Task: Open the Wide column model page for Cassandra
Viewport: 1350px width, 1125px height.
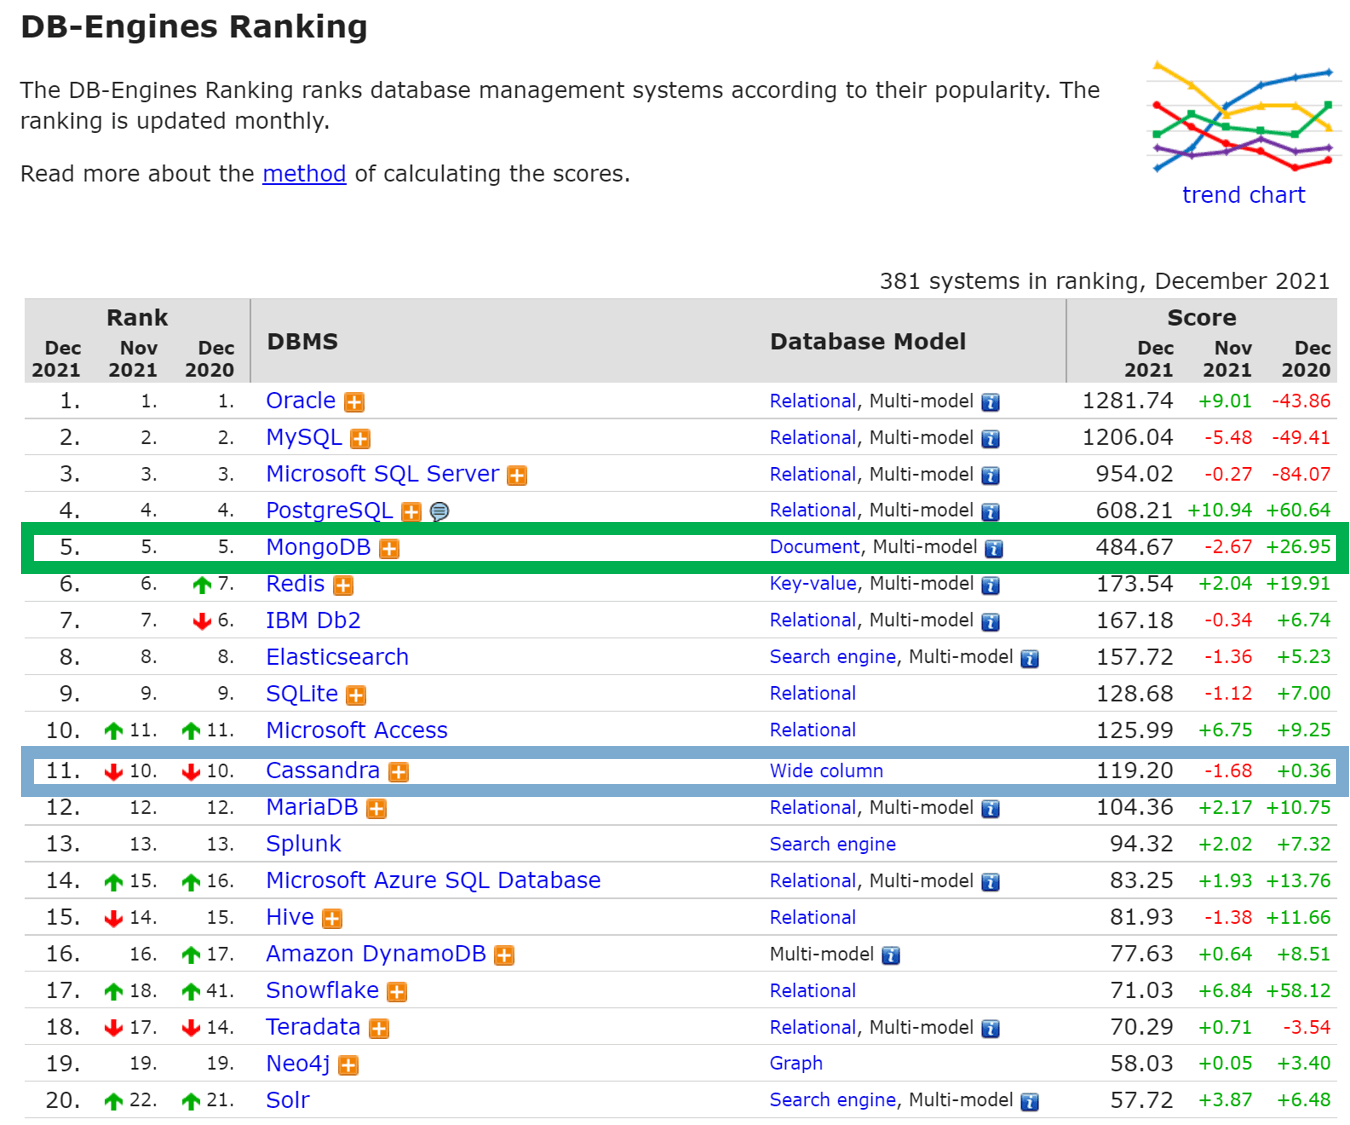Action: pos(825,771)
